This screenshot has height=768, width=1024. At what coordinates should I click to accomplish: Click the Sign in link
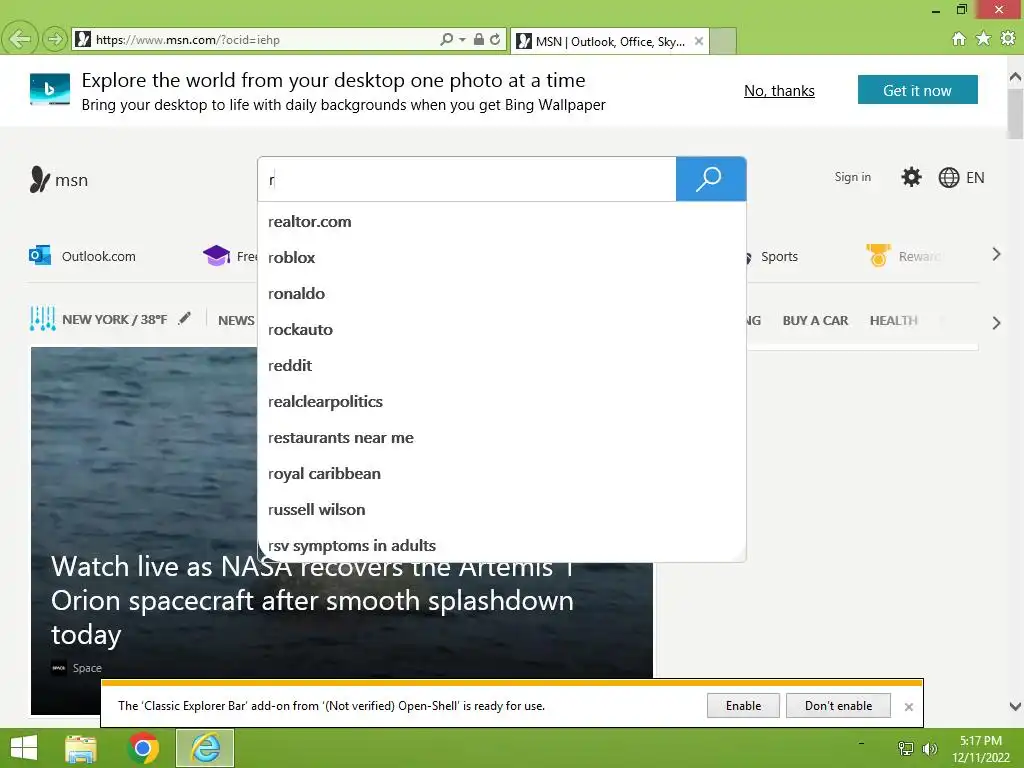pyautogui.click(x=852, y=177)
